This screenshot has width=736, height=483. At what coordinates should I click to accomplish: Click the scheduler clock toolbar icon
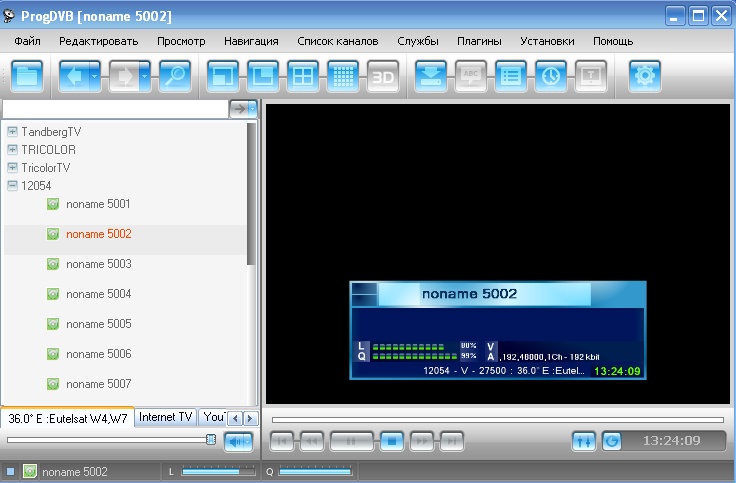pyautogui.click(x=549, y=76)
